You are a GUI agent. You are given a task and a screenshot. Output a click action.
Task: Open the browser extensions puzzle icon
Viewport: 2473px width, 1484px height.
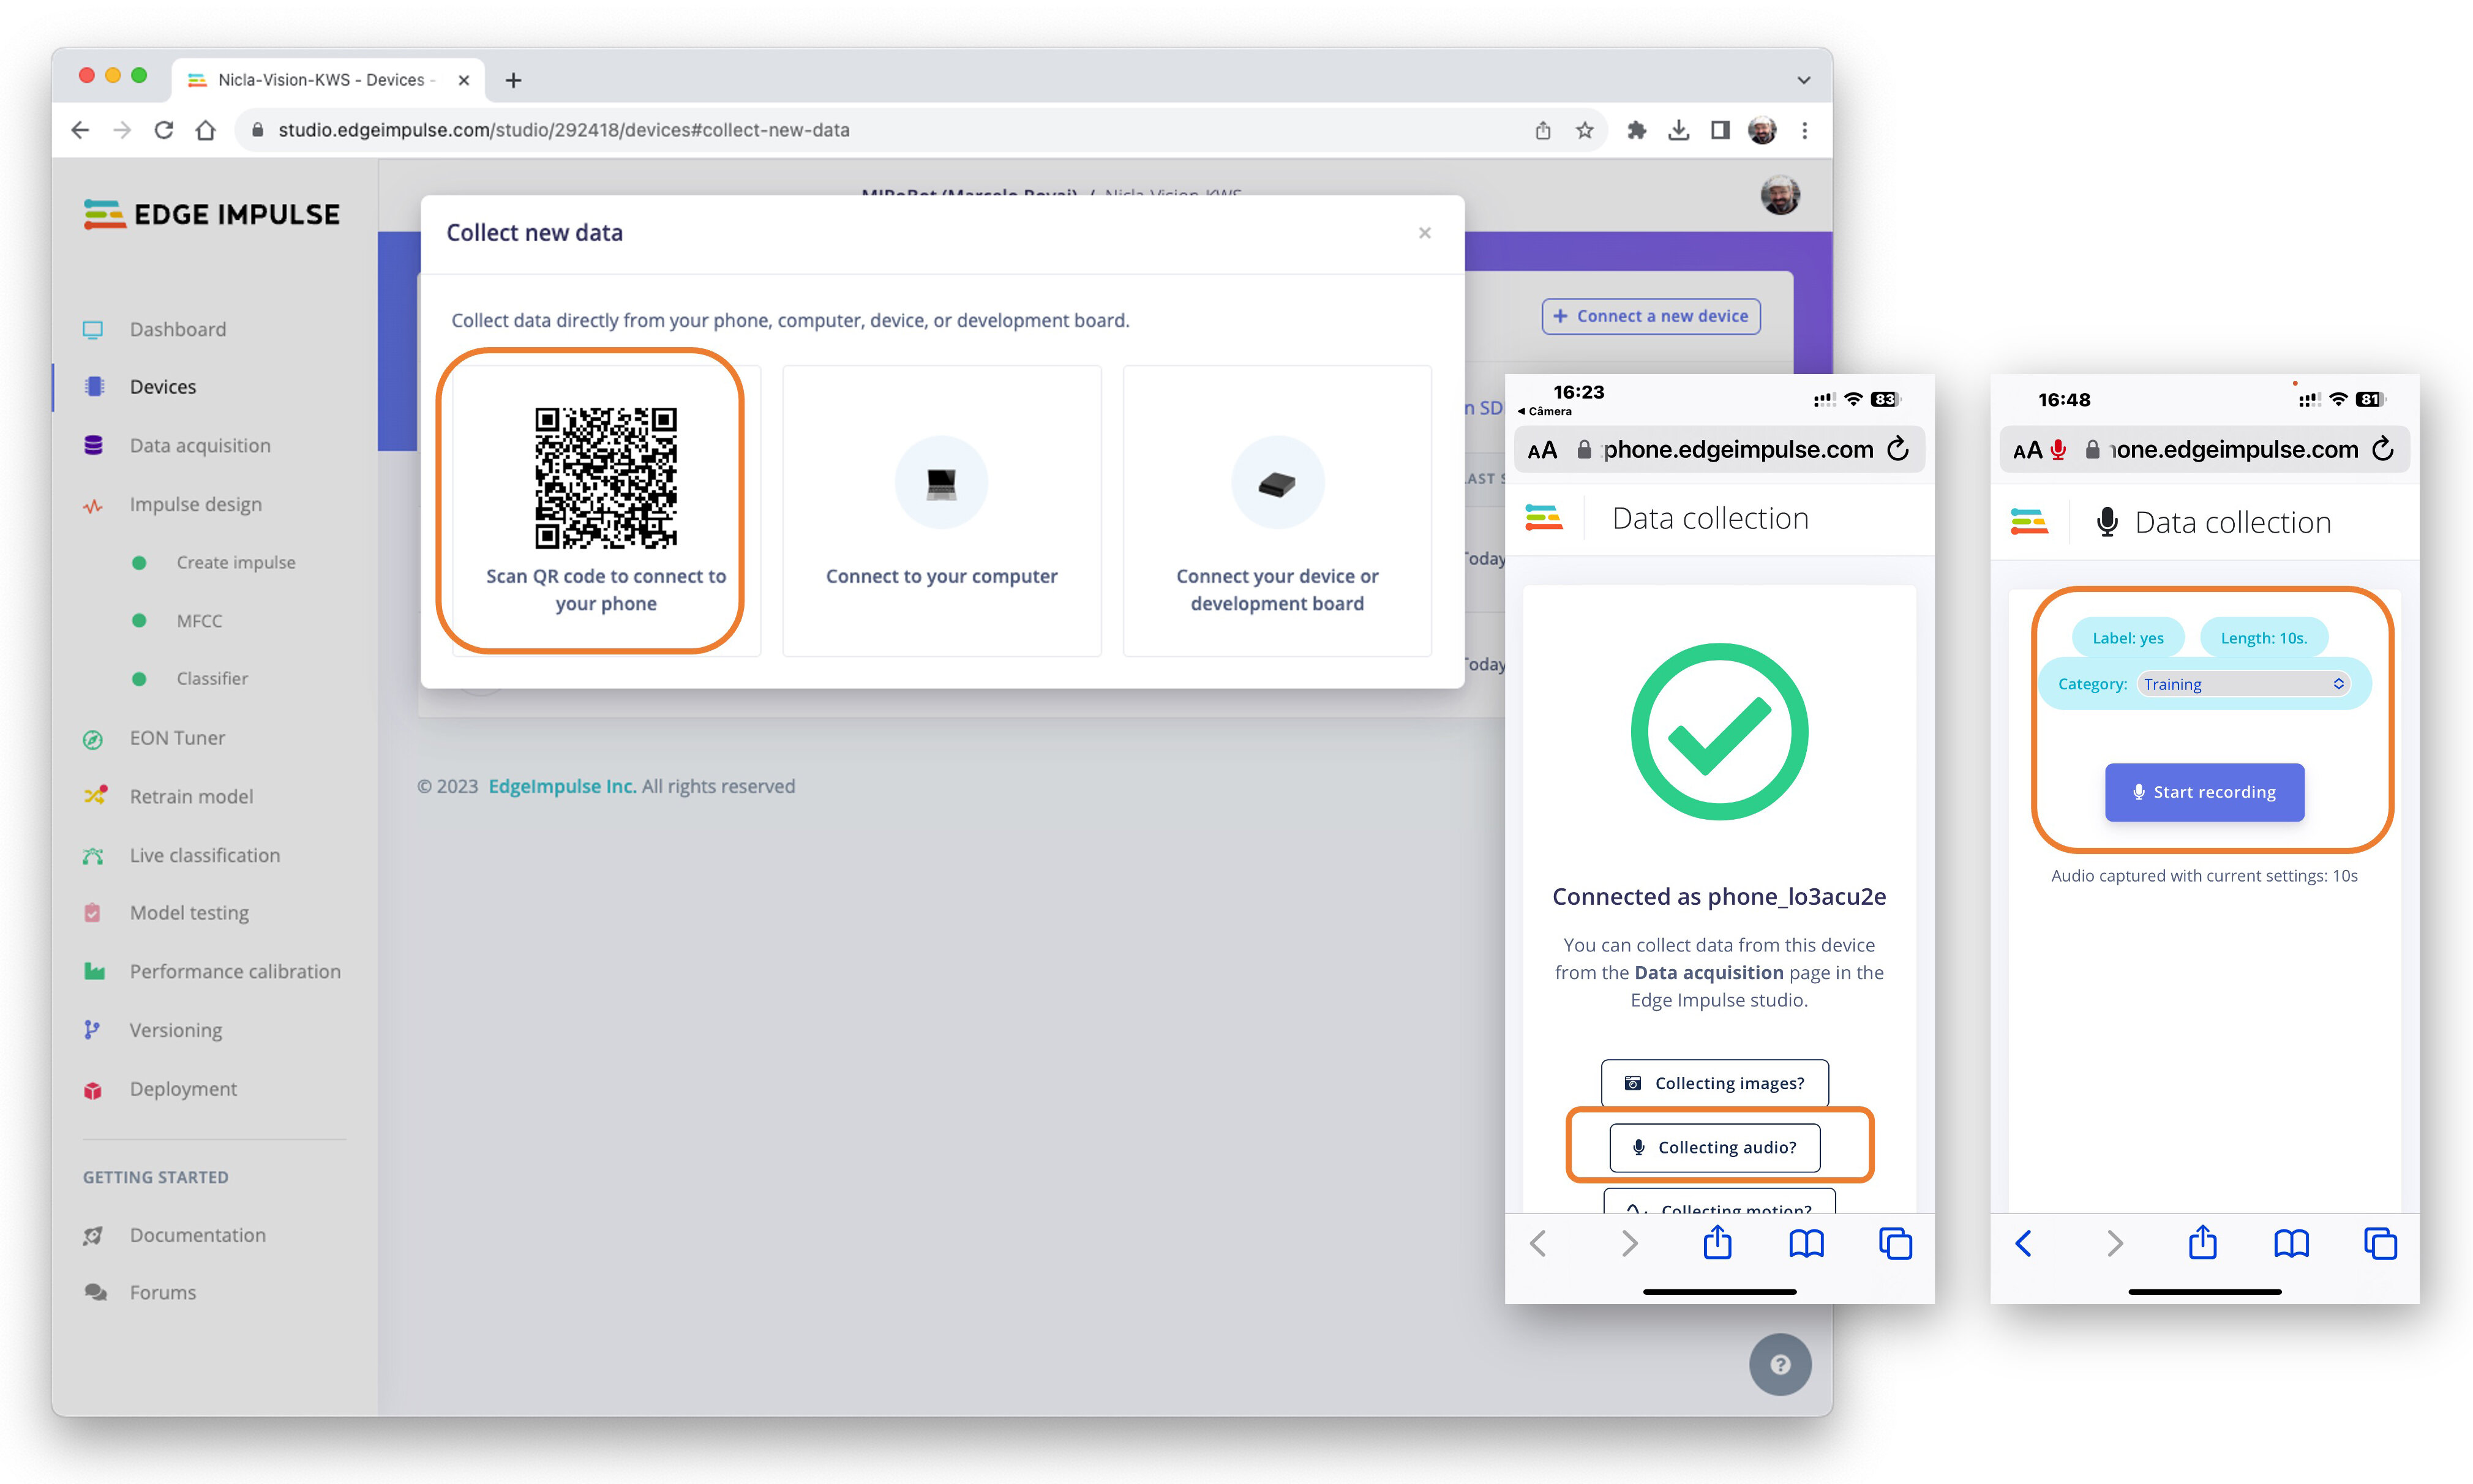click(x=1636, y=130)
